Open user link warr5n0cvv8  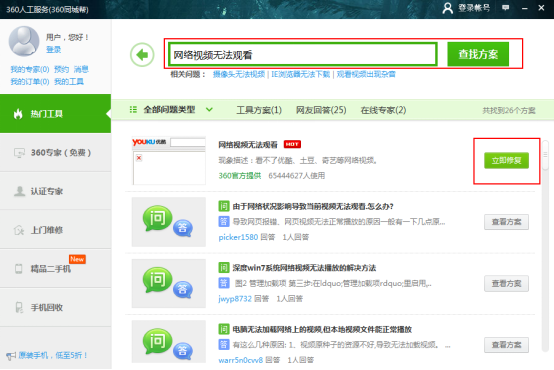pyautogui.click(x=241, y=360)
